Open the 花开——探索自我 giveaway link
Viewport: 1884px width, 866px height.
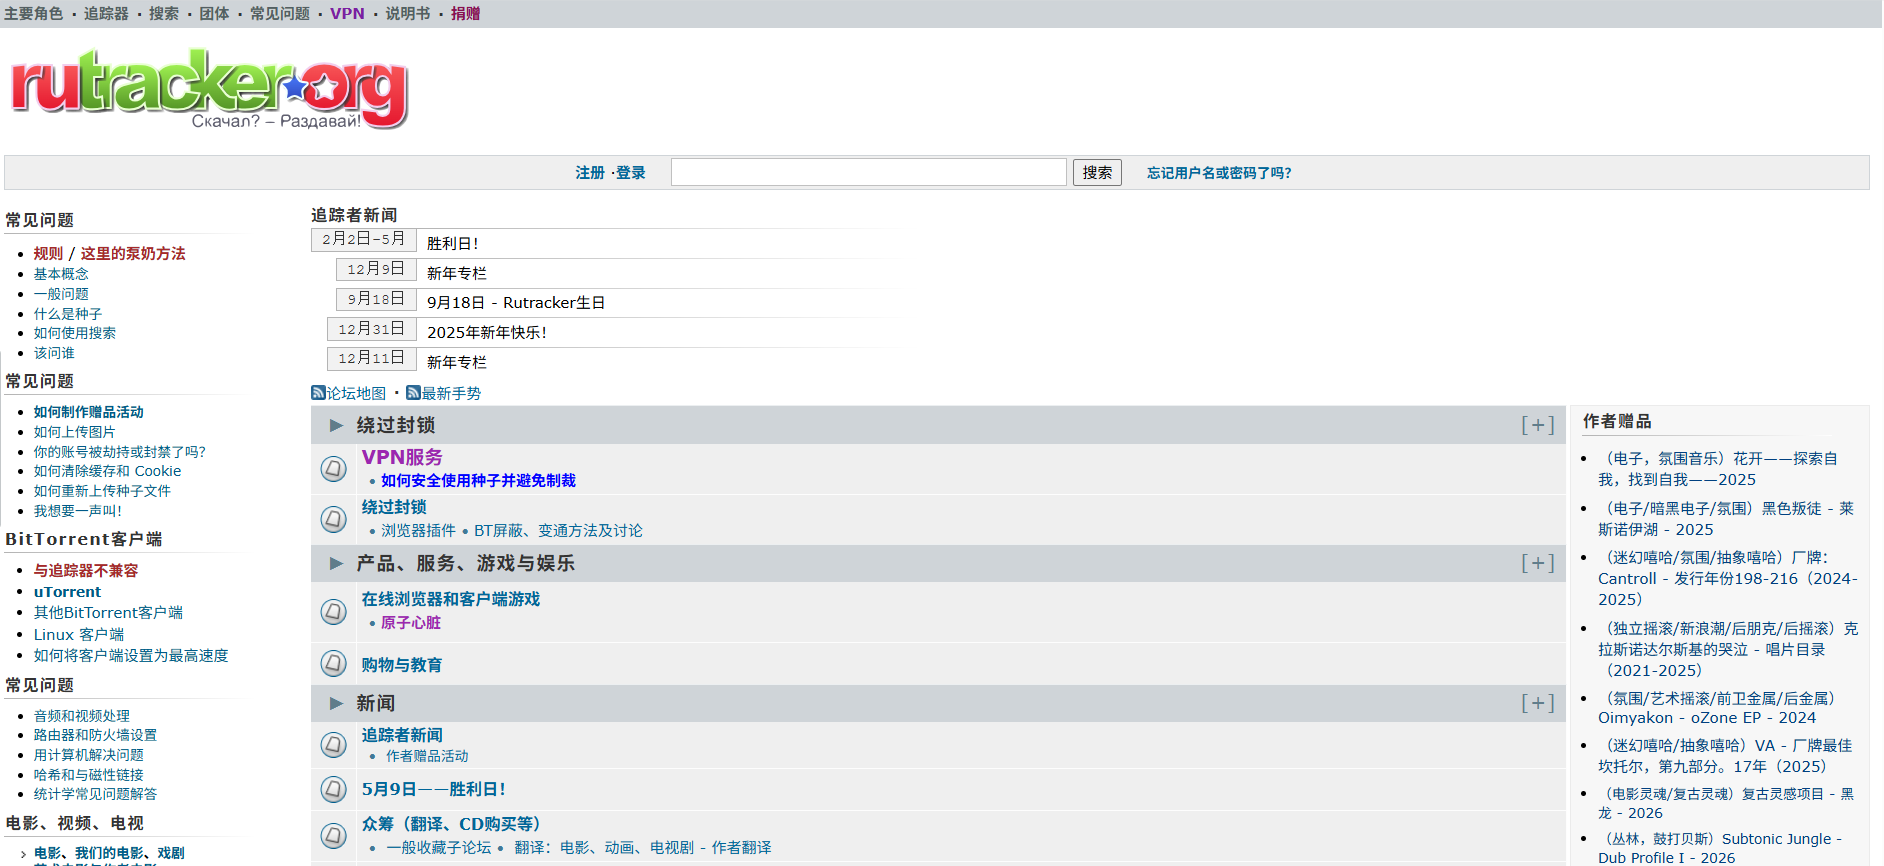click(1720, 469)
